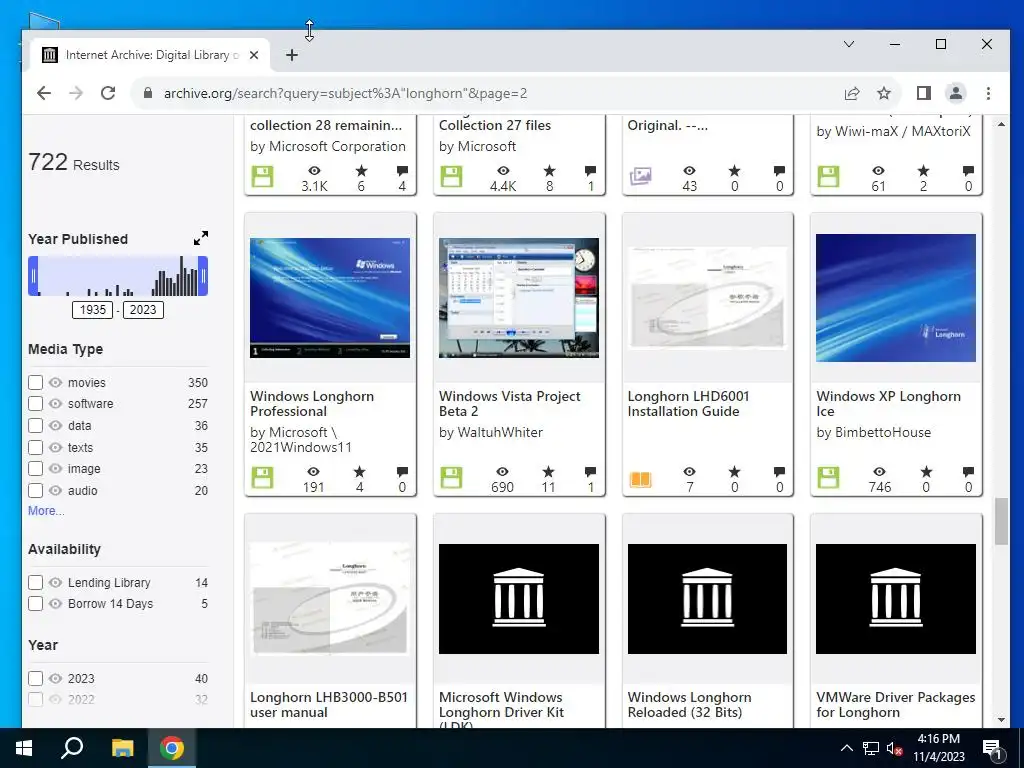Expand More media types link
This screenshot has height=768, width=1024.
(46, 511)
